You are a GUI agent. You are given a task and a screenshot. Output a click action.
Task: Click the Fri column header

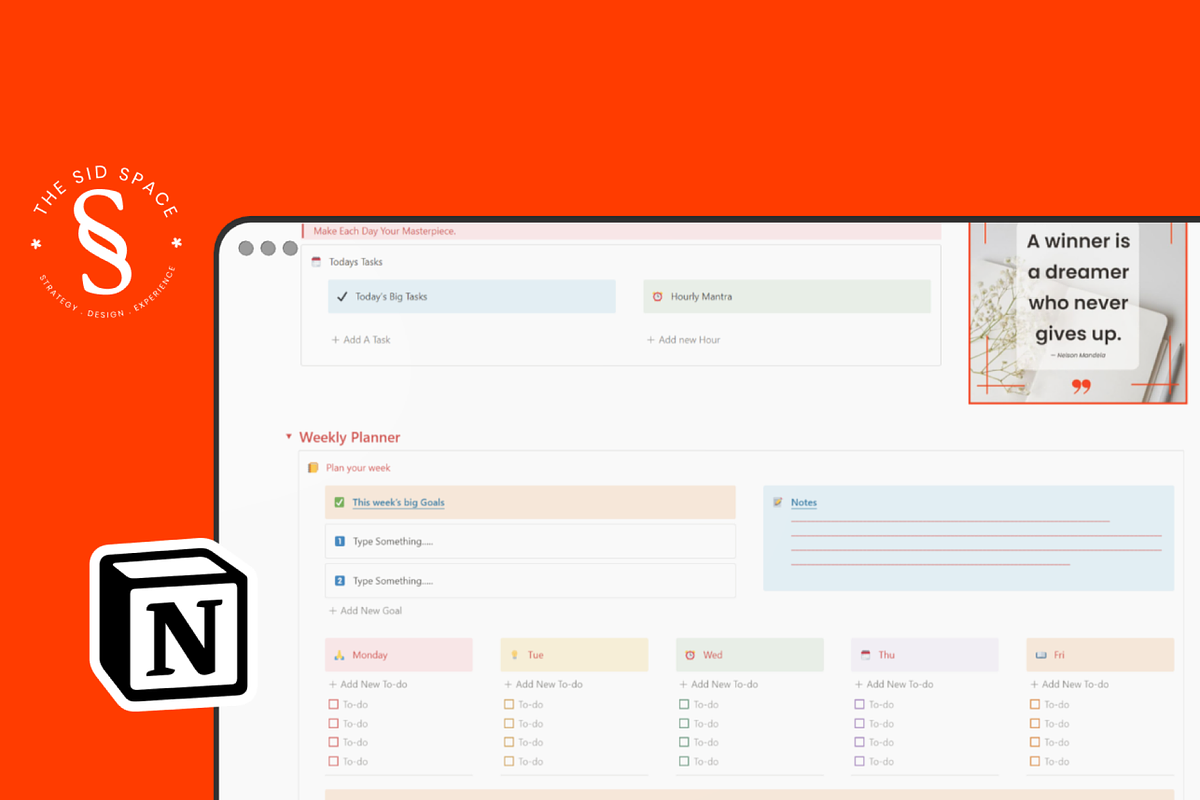(x=1100, y=655)
